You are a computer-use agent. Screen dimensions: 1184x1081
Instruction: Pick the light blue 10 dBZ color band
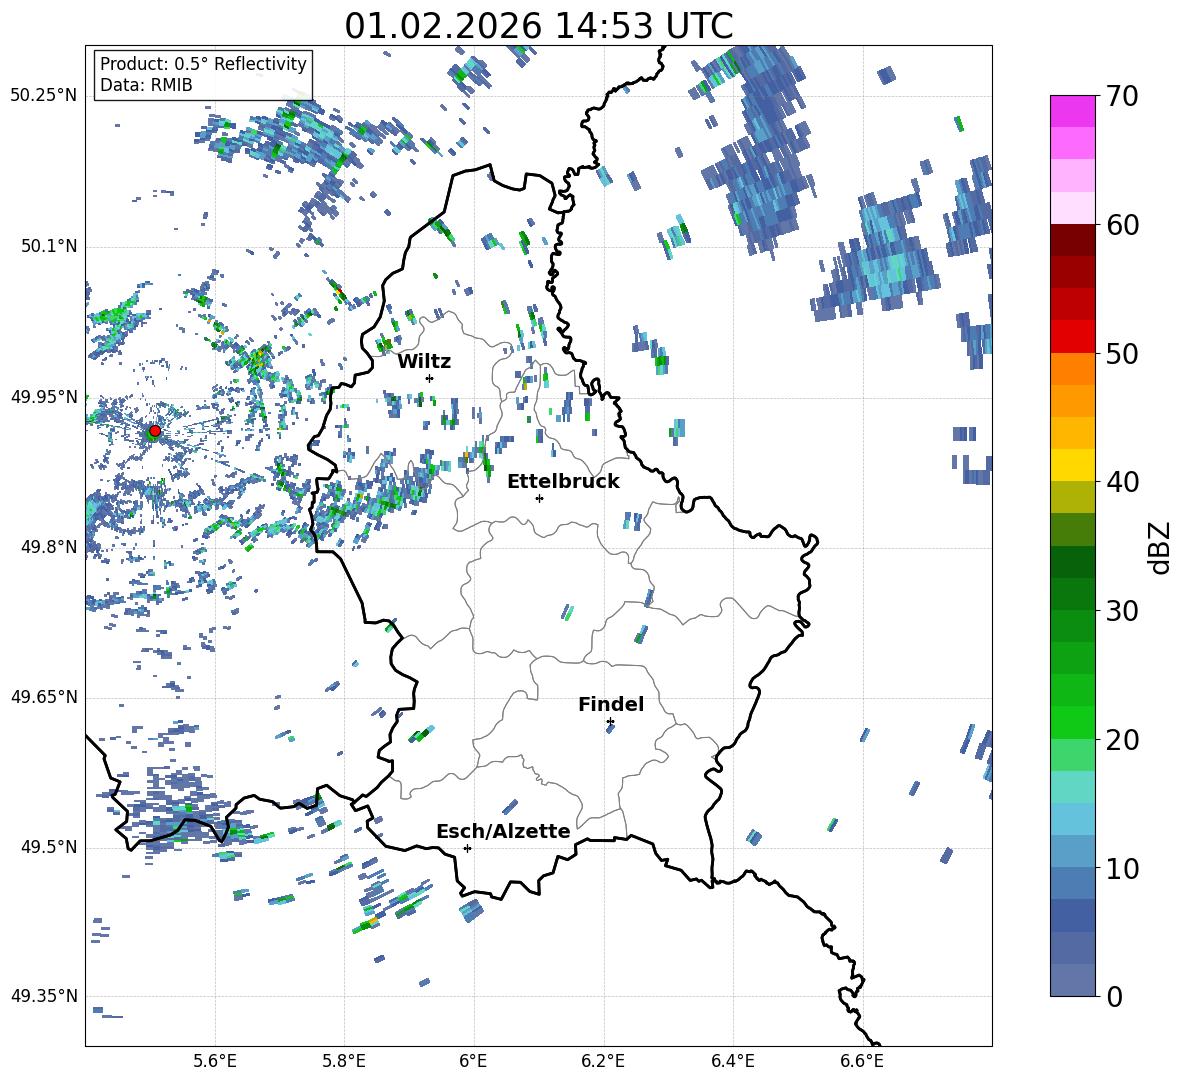[1072, 851]
